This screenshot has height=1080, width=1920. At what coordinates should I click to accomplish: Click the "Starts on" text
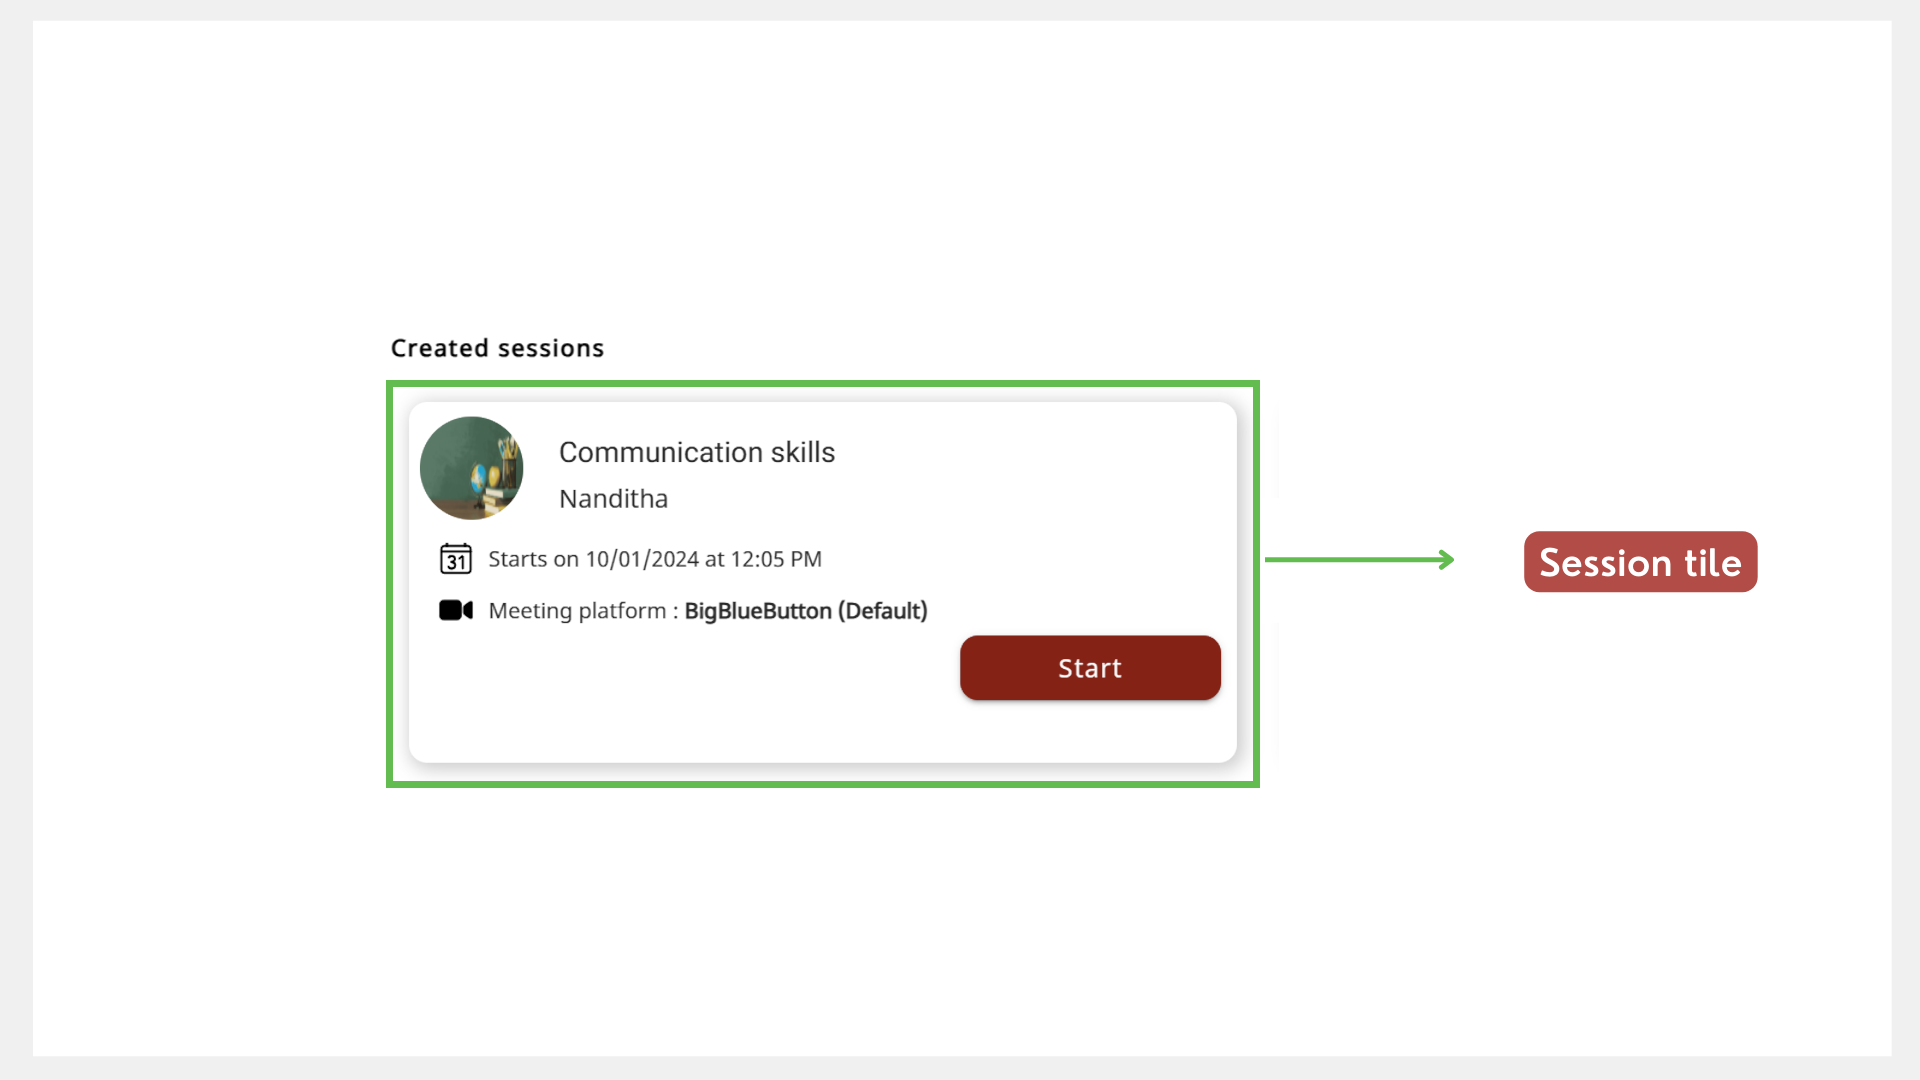[533, 559]
